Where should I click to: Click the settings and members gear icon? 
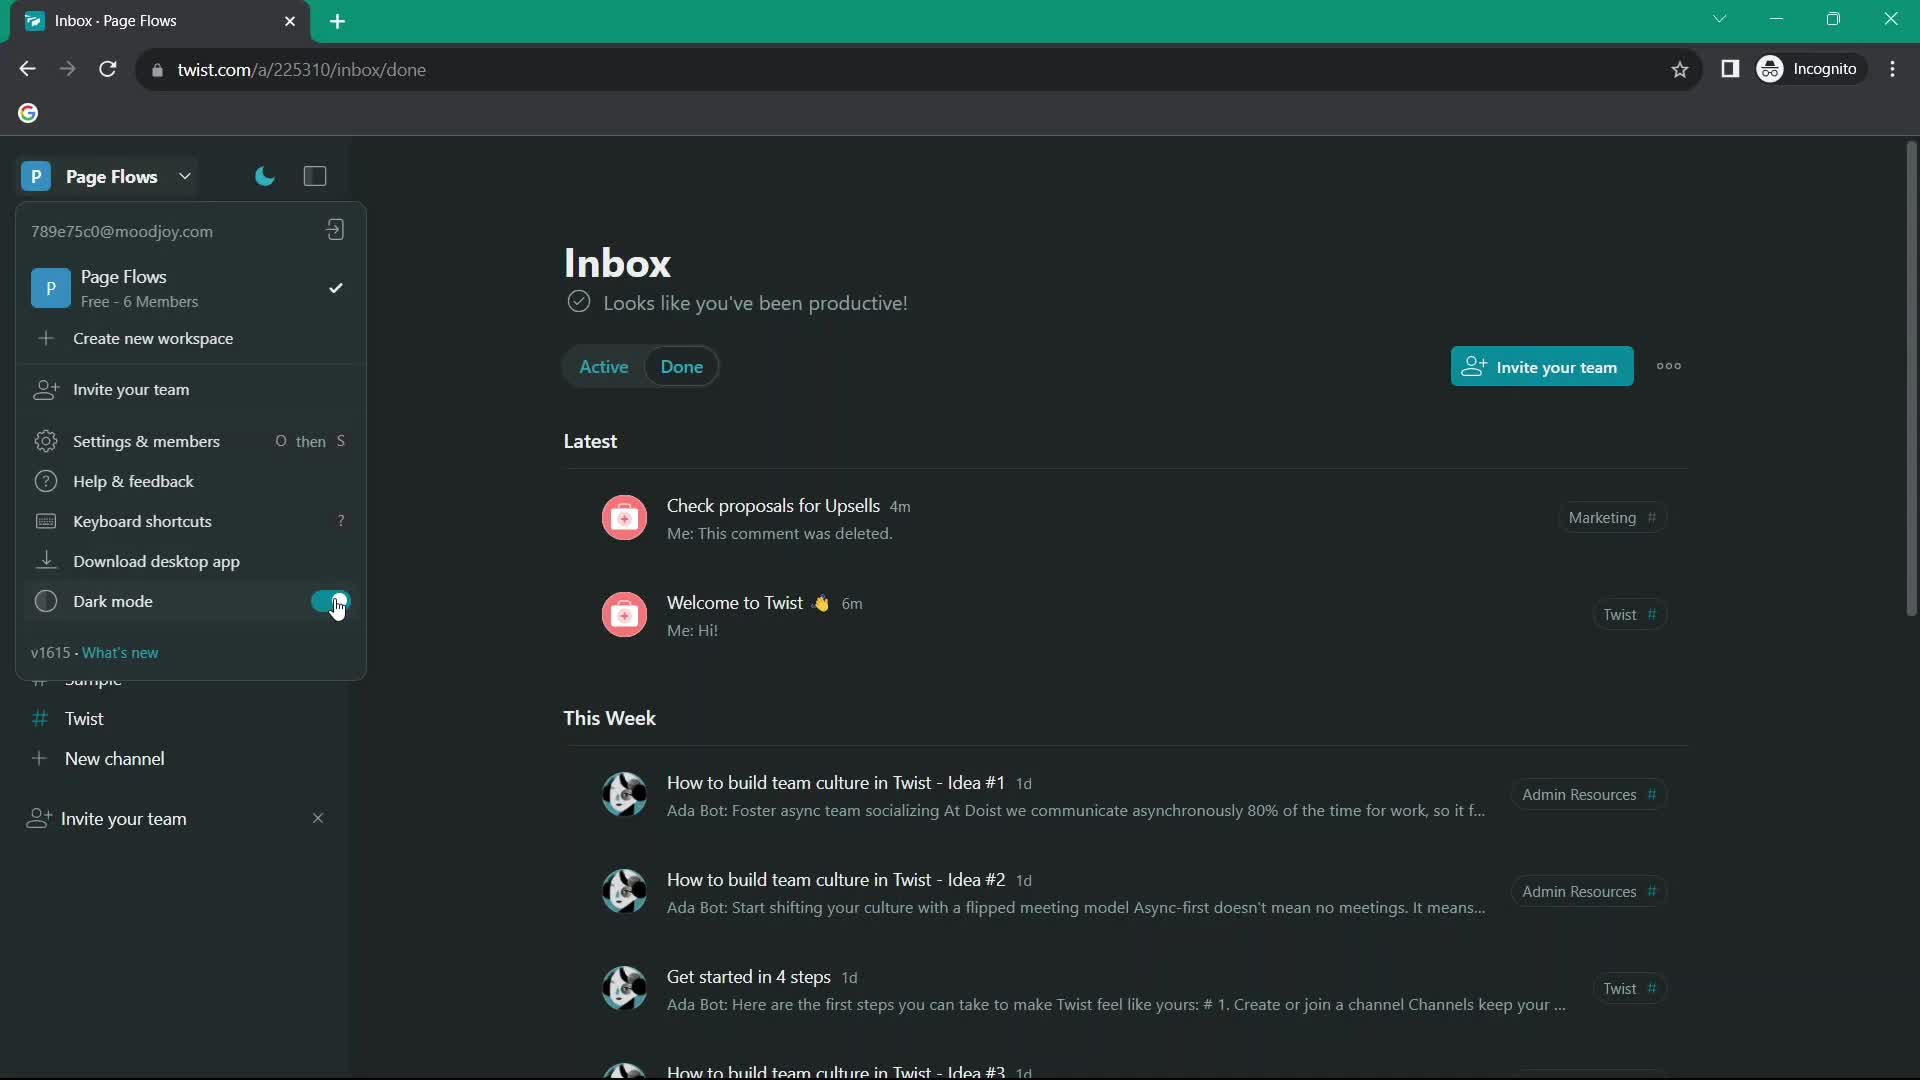tap(44, 440)
